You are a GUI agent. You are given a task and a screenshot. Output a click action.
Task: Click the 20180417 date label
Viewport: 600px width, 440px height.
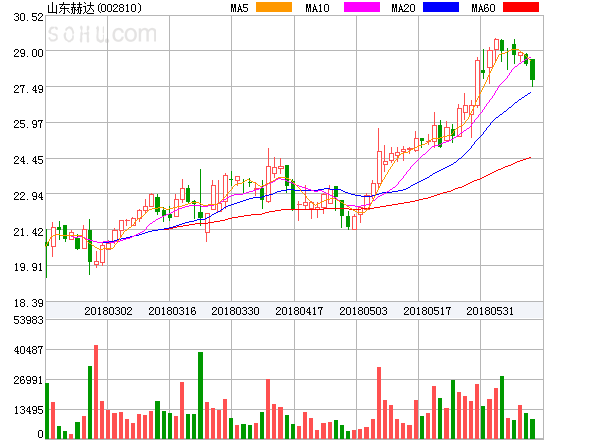tap(299, 311)
